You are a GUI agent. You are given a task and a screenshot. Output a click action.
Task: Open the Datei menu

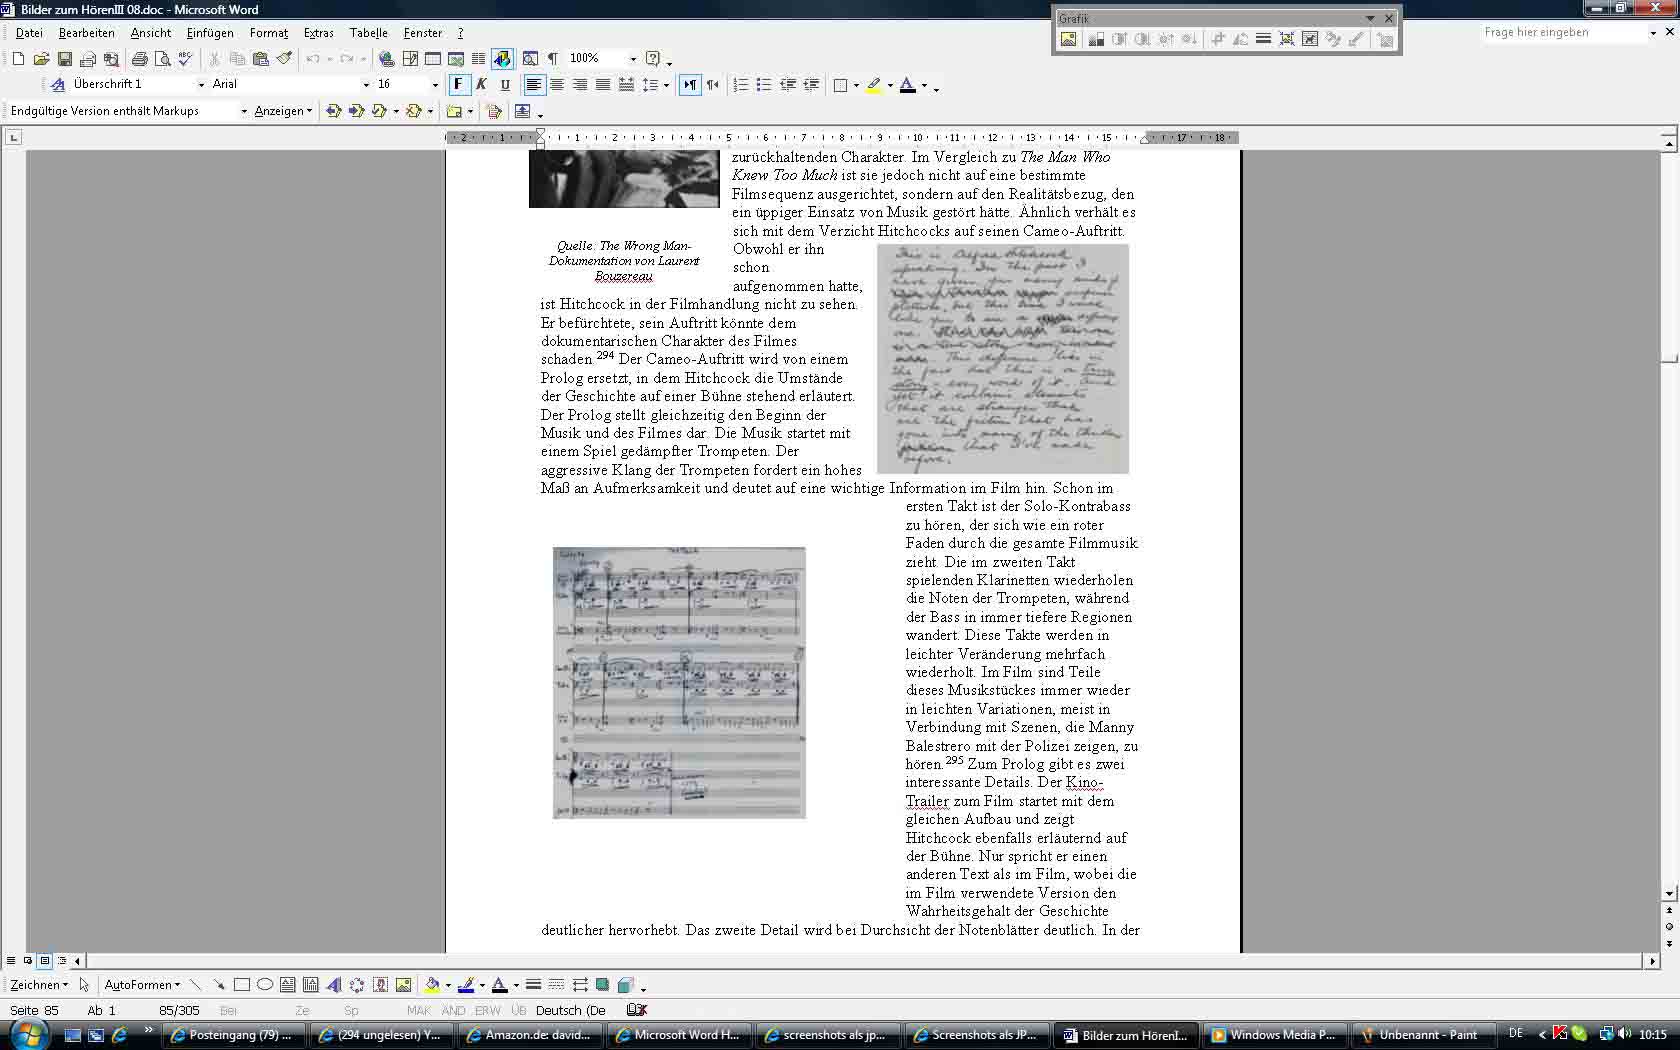tap(29, 33)
